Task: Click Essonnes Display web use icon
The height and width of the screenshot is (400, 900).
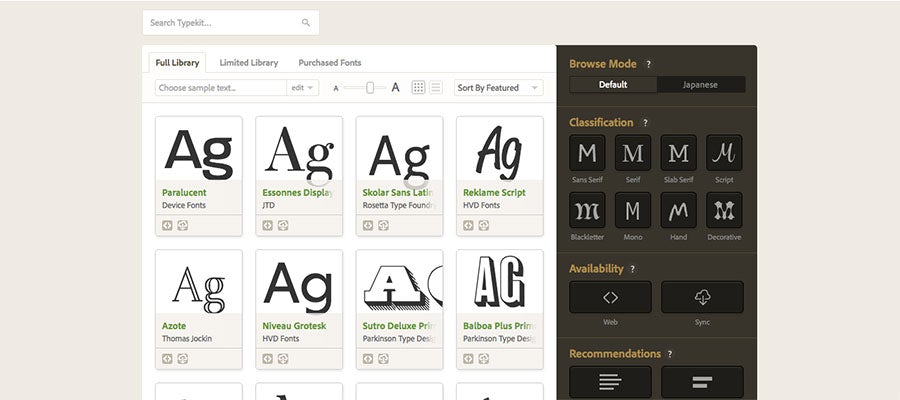Action: pos(267,226)
